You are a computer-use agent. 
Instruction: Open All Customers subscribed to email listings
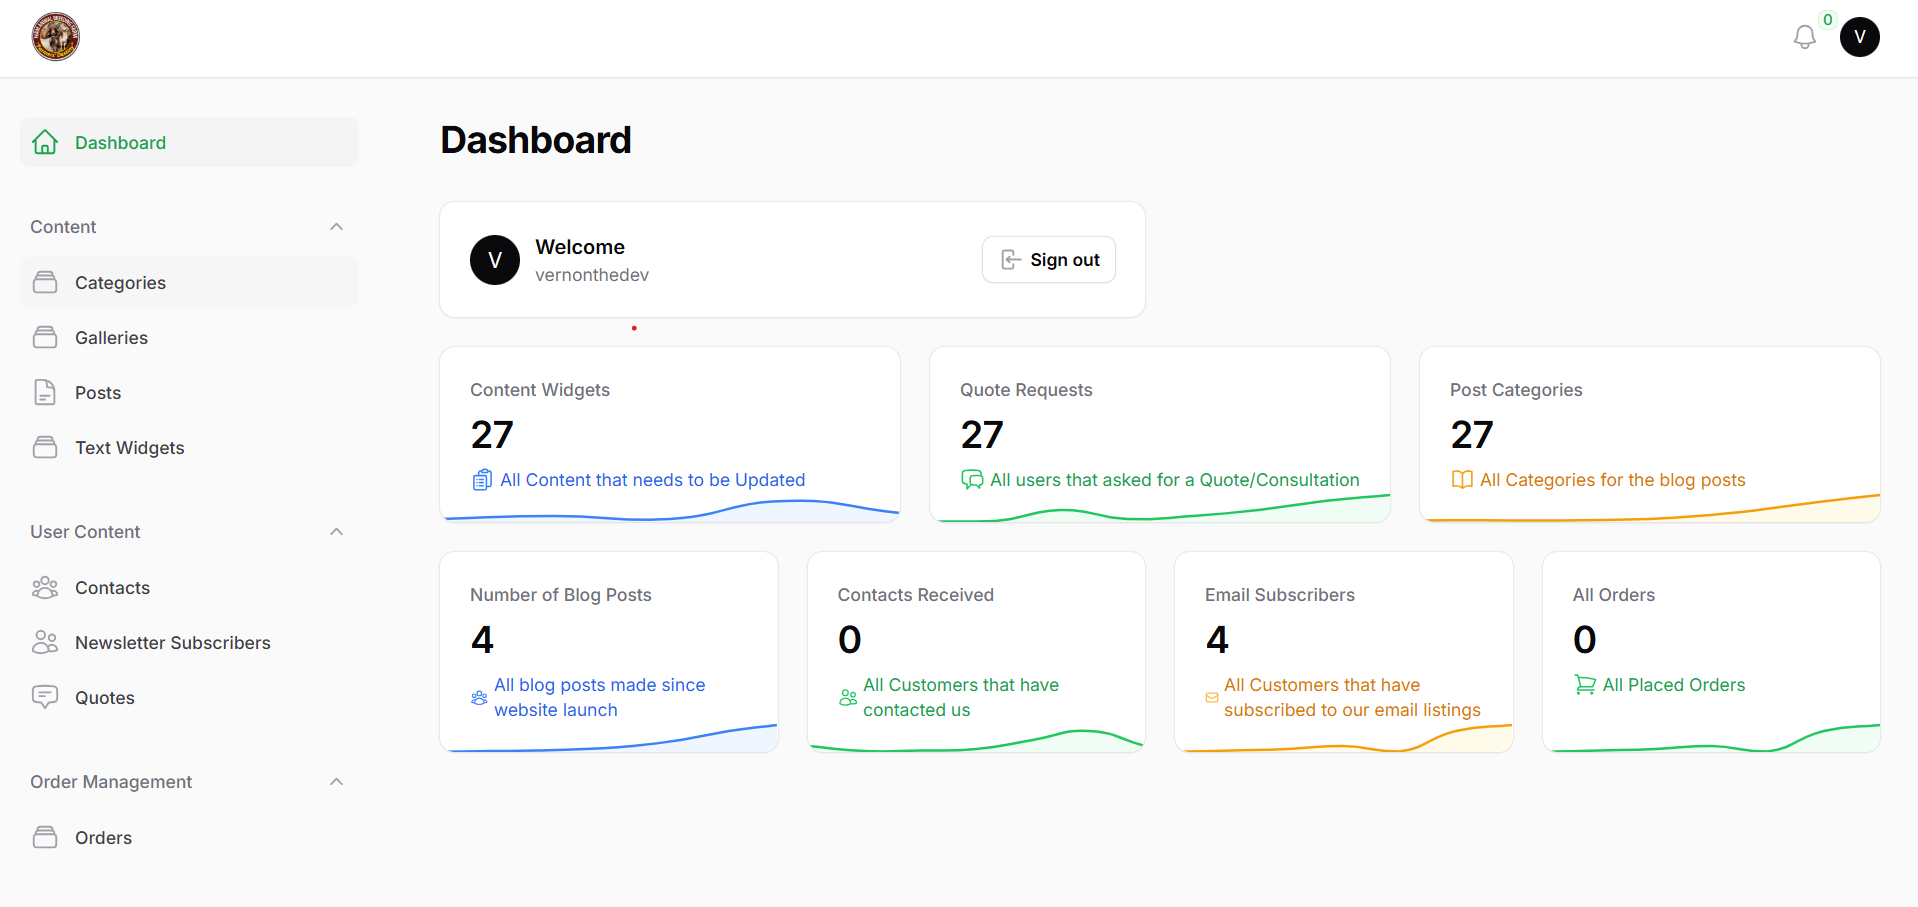click(1352, 697)
